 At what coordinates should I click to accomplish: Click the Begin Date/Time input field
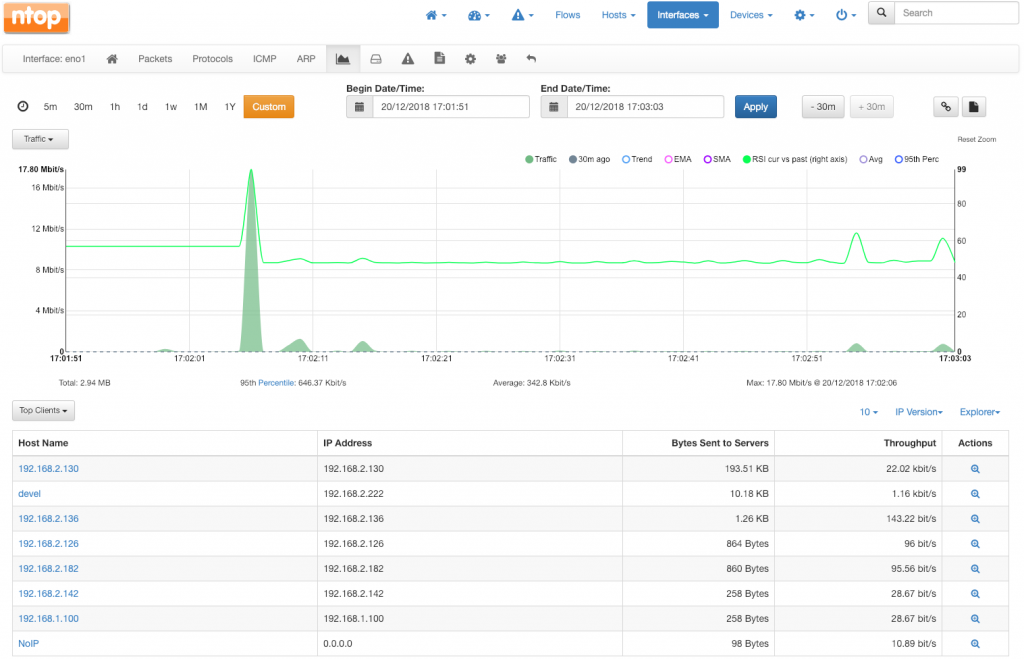(451, 107)
